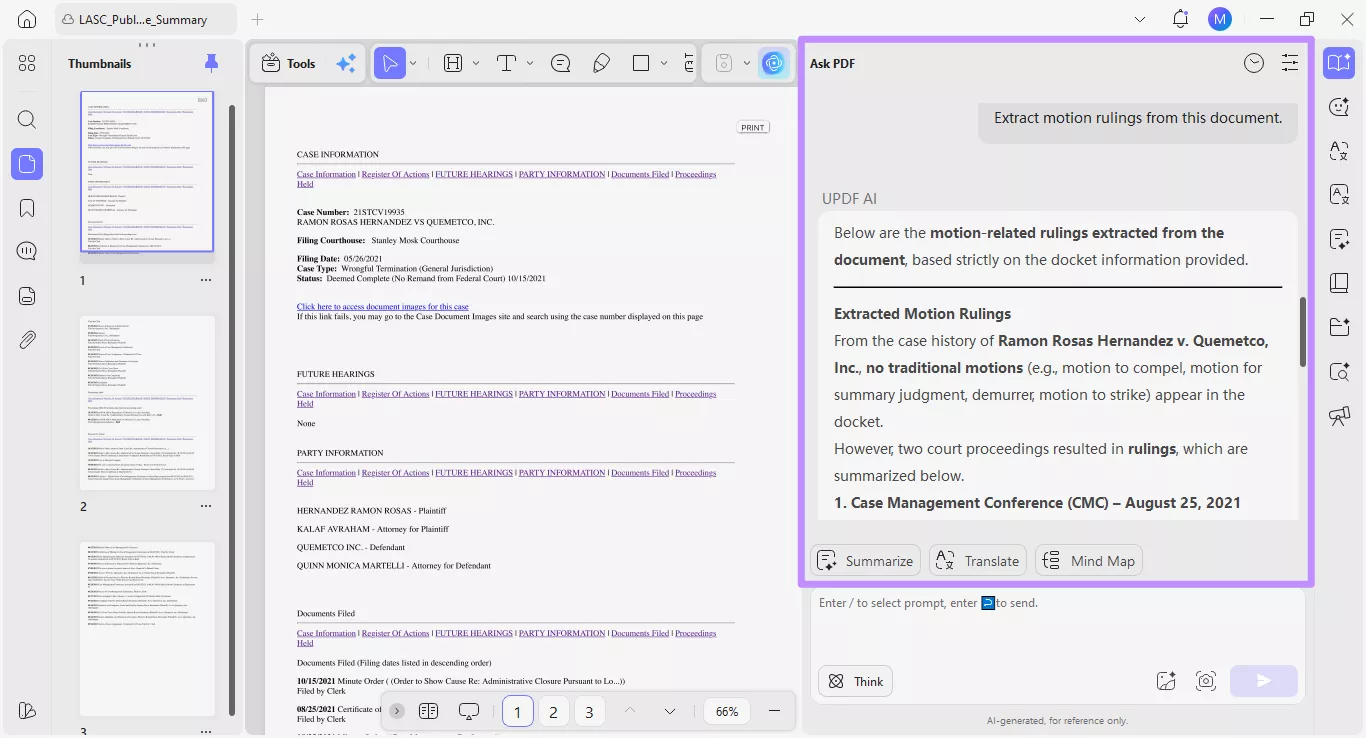1366x738 pixels.
Task: Go to page 2 button
Action: point(553,711)
